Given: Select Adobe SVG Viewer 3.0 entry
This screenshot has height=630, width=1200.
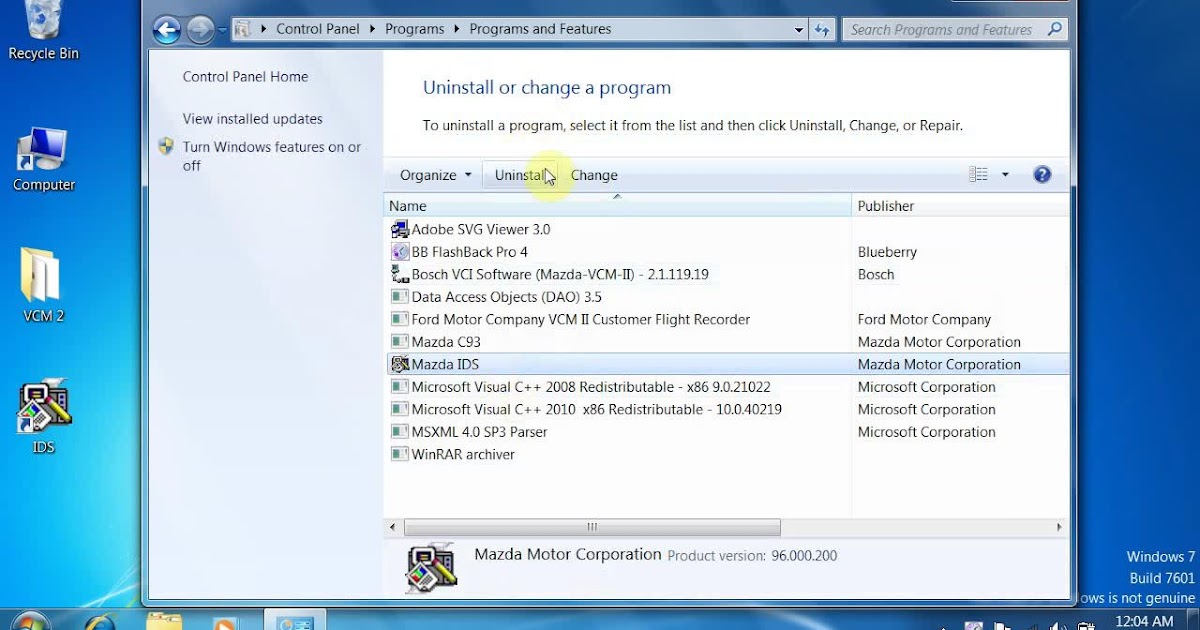Looking at the screenshot, I should (x=481, y=229).
